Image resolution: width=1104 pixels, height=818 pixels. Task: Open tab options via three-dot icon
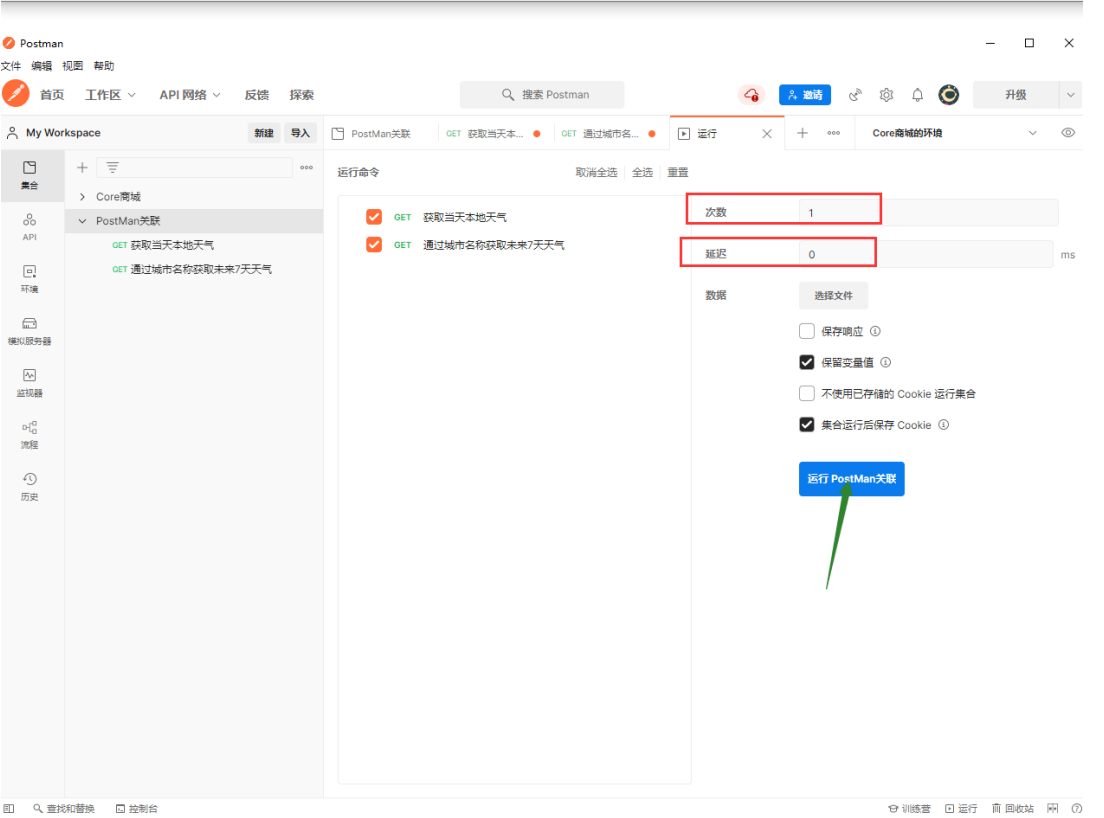coord(834,133)
